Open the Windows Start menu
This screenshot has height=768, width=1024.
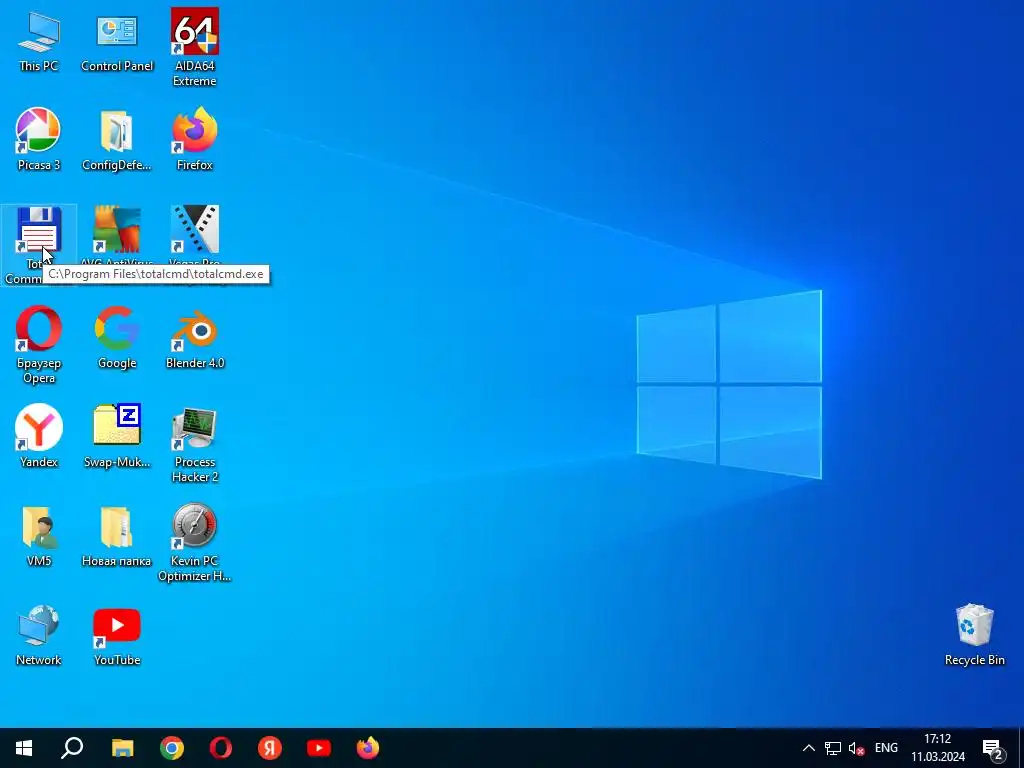click(x=24, y=748)
